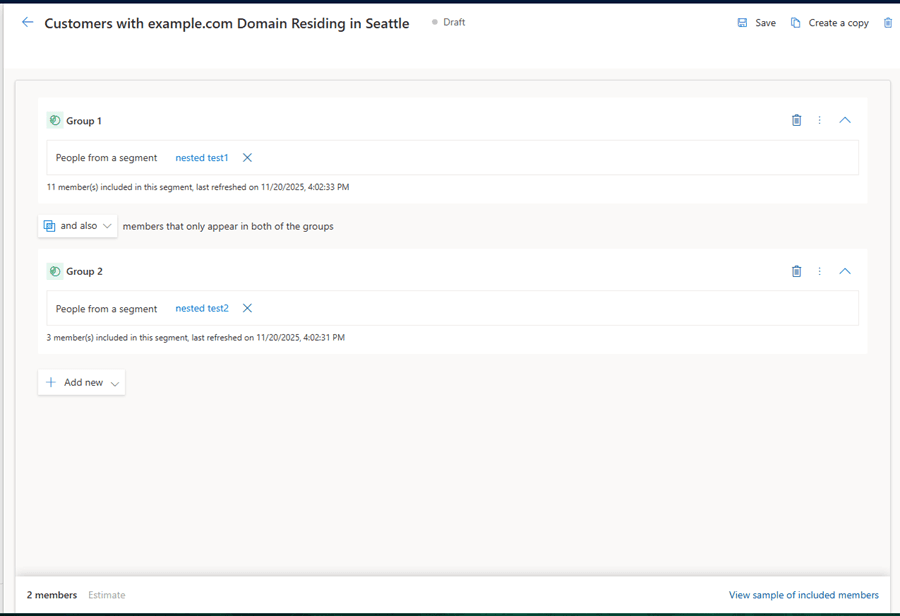
Task: Delete Group 1 with trash icon
Action: tap(796, 120)
